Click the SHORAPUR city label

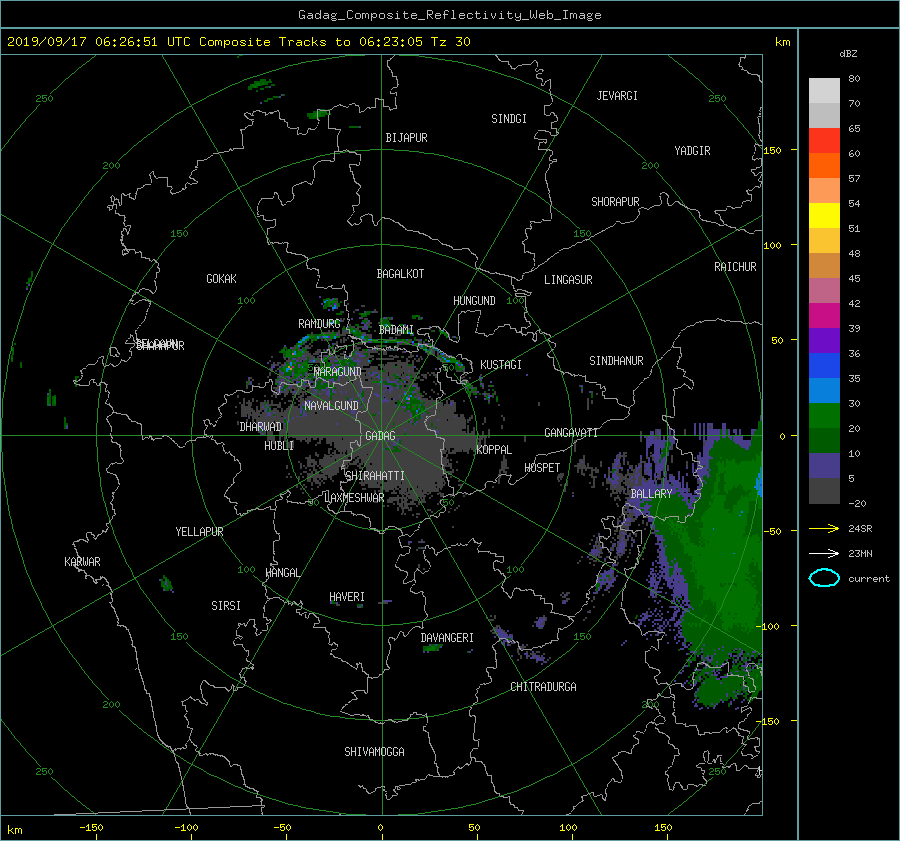[x=615, y=202]
